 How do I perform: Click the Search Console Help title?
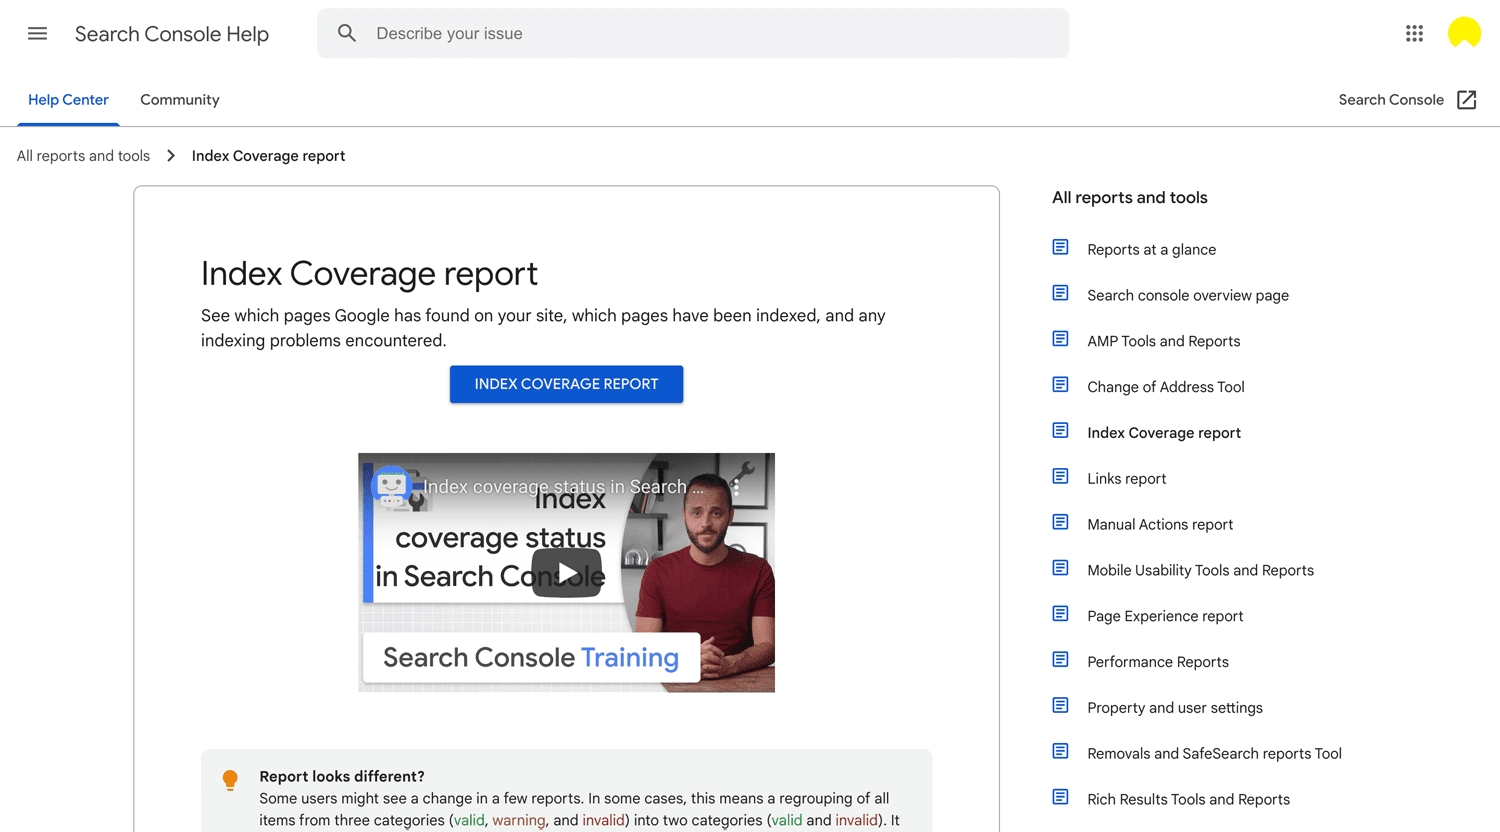(x=172, y=34)
